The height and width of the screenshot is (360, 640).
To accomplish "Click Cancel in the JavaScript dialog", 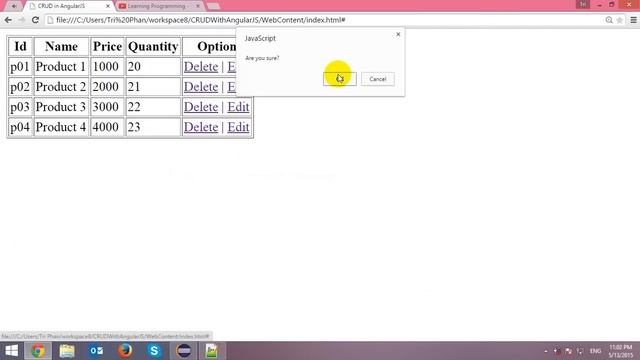I will (378, 79).
